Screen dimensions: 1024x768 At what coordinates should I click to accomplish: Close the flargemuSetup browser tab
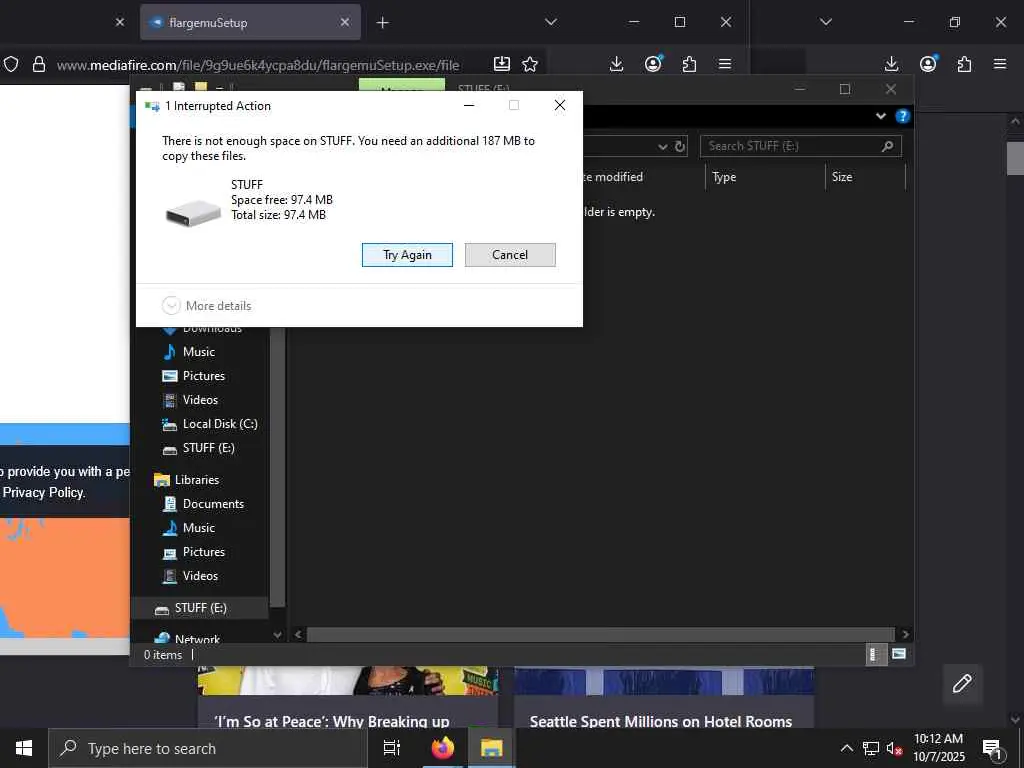coord(345,22)
